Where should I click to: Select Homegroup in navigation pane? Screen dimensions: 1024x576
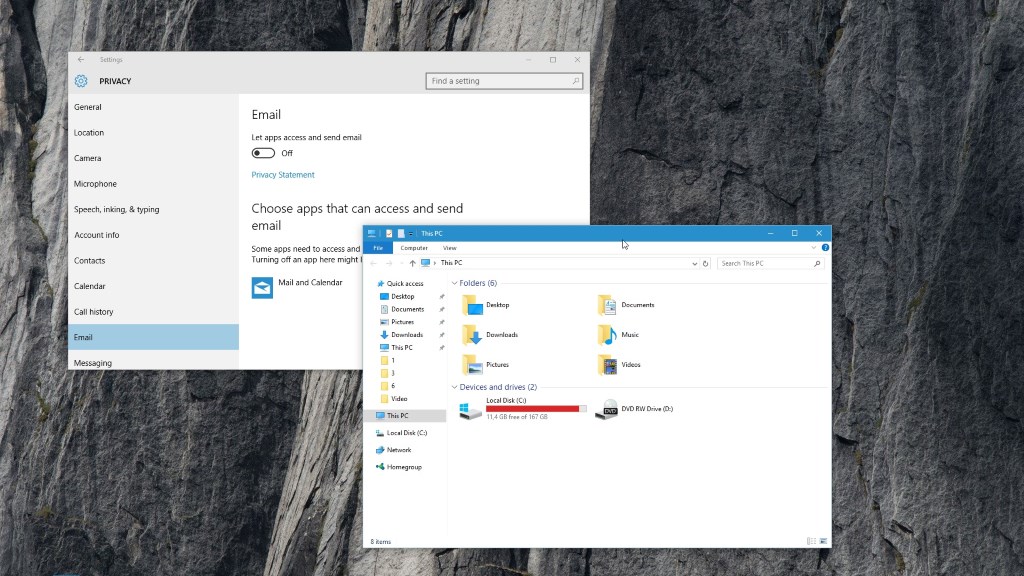coord(405,467)
